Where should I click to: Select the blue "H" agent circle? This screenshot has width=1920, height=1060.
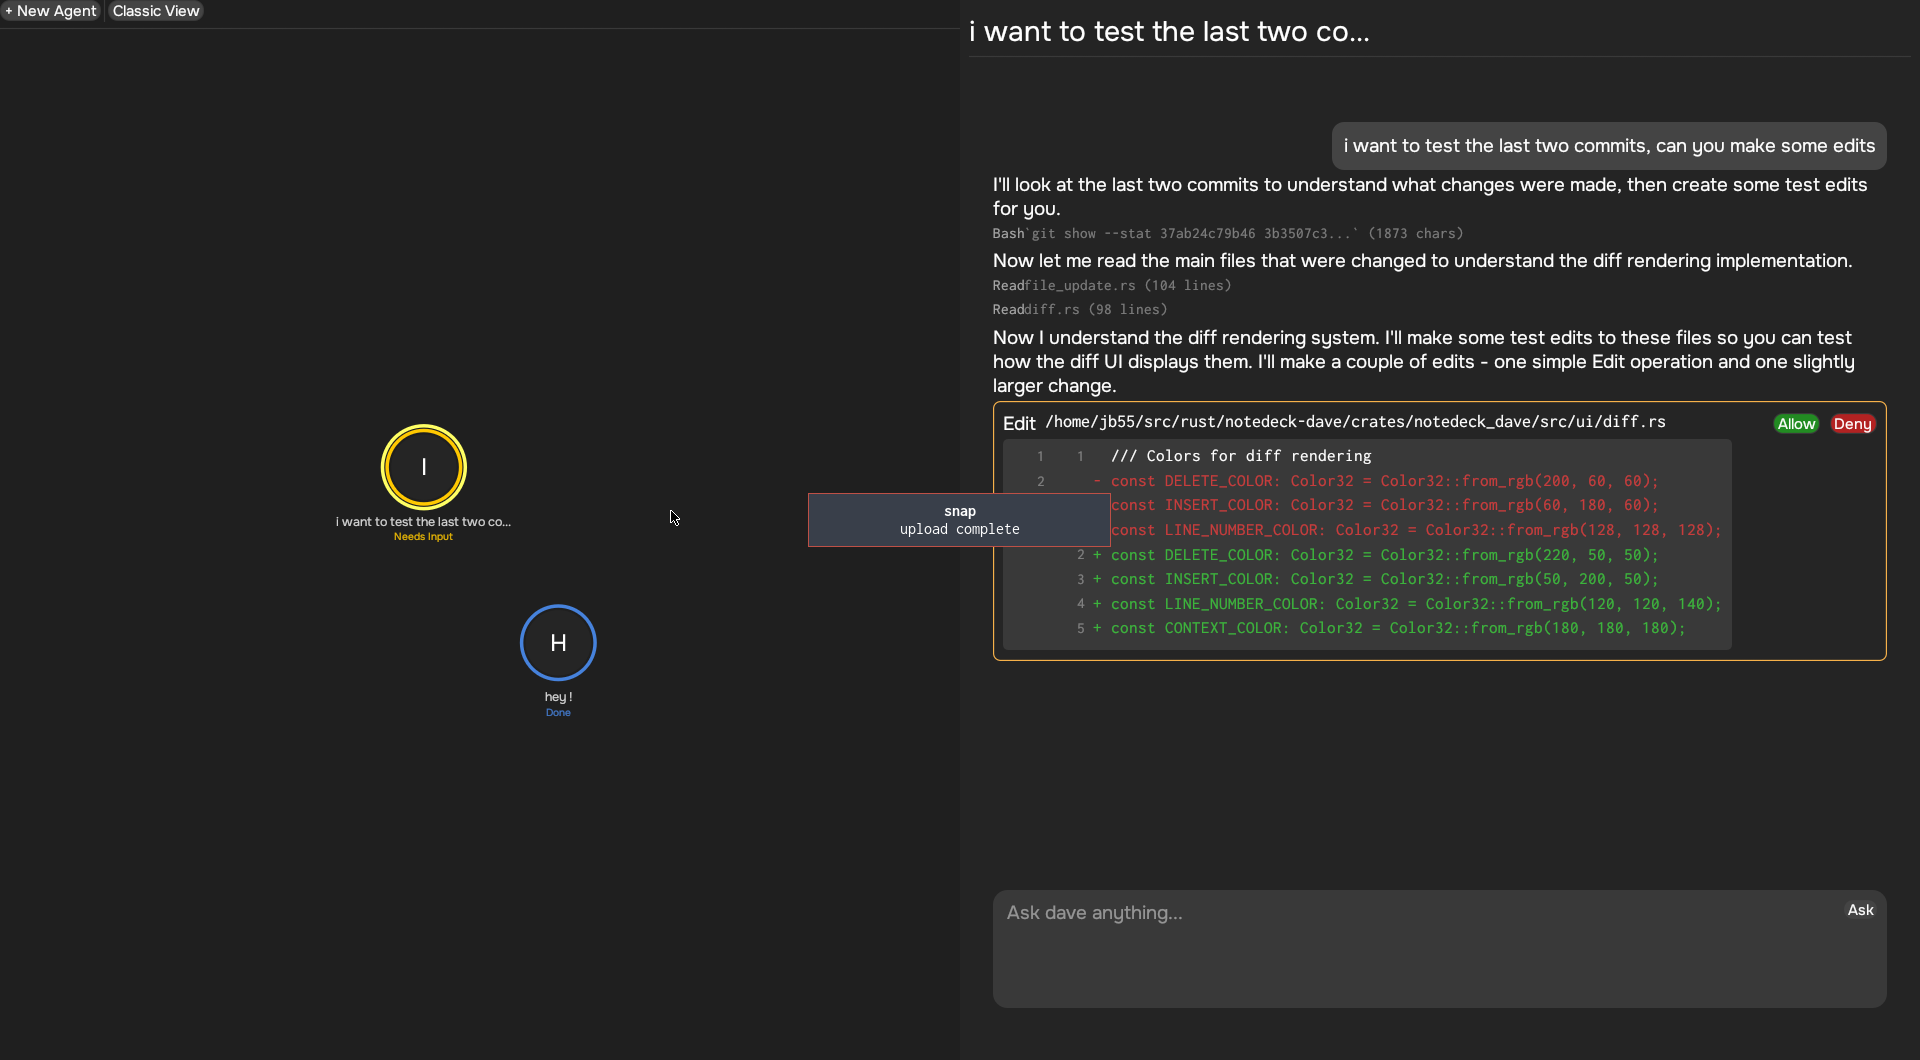tap(558, 643)
